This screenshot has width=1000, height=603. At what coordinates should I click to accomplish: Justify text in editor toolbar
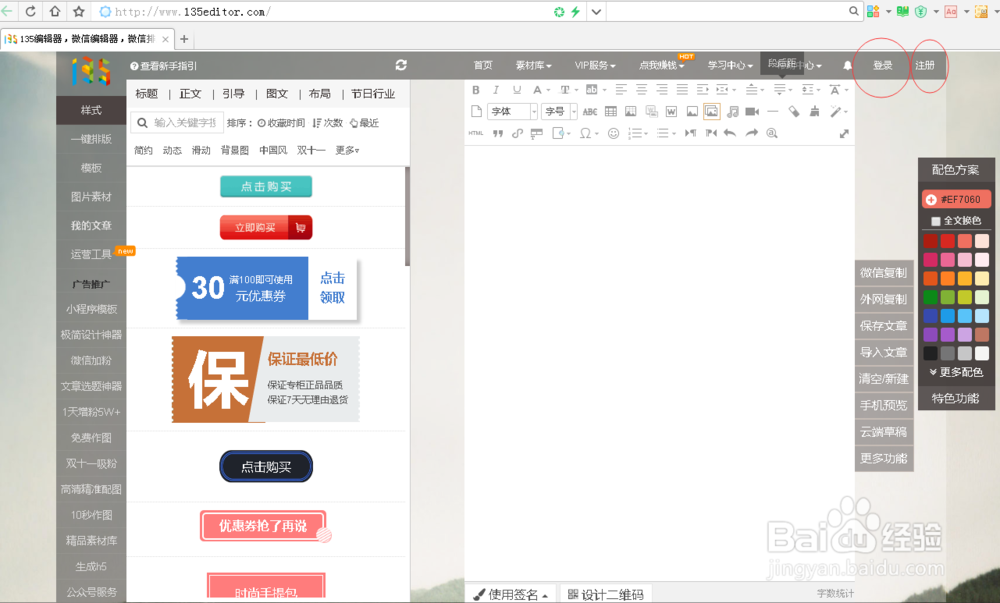[682, 90]
